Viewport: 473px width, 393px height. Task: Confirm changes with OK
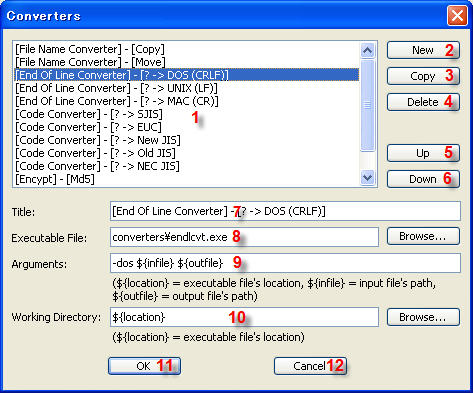144,366
